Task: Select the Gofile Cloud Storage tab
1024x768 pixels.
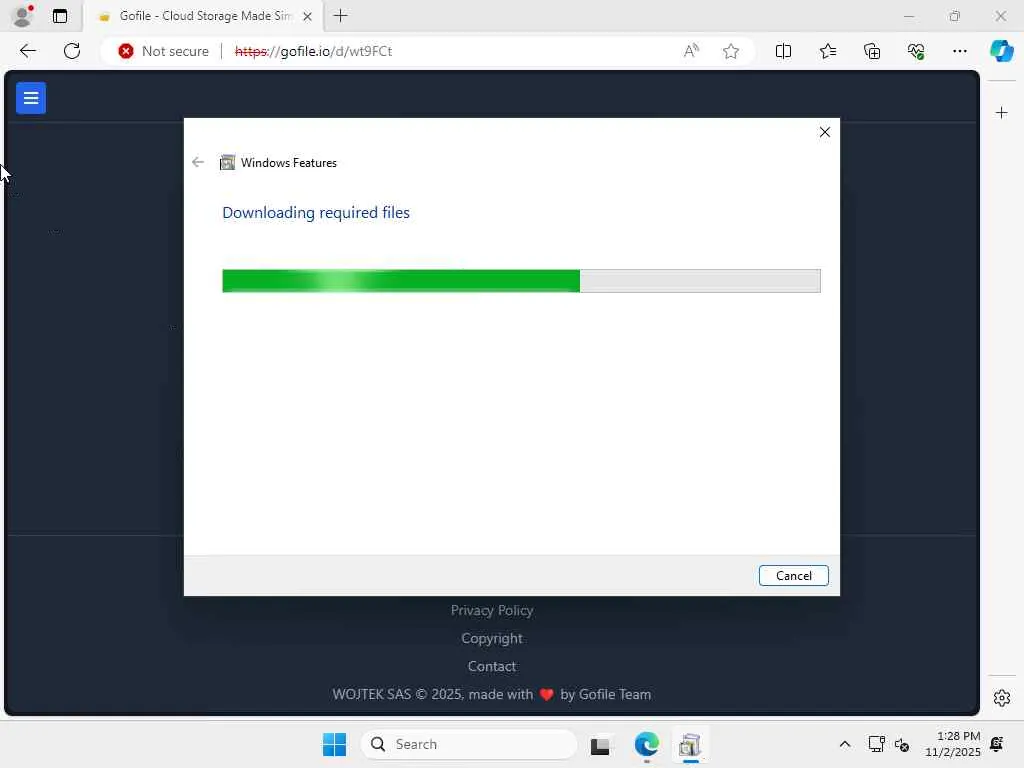Action: (202, 16)
